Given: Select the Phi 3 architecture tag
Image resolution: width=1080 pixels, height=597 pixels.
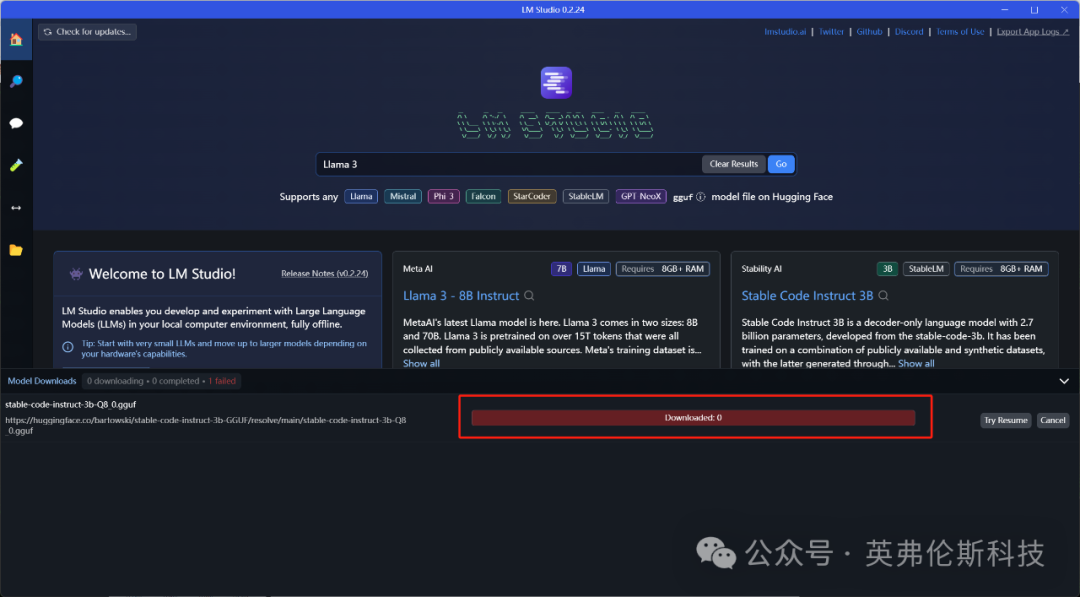Looking at the screenshot, I should (x=443, y=196).
